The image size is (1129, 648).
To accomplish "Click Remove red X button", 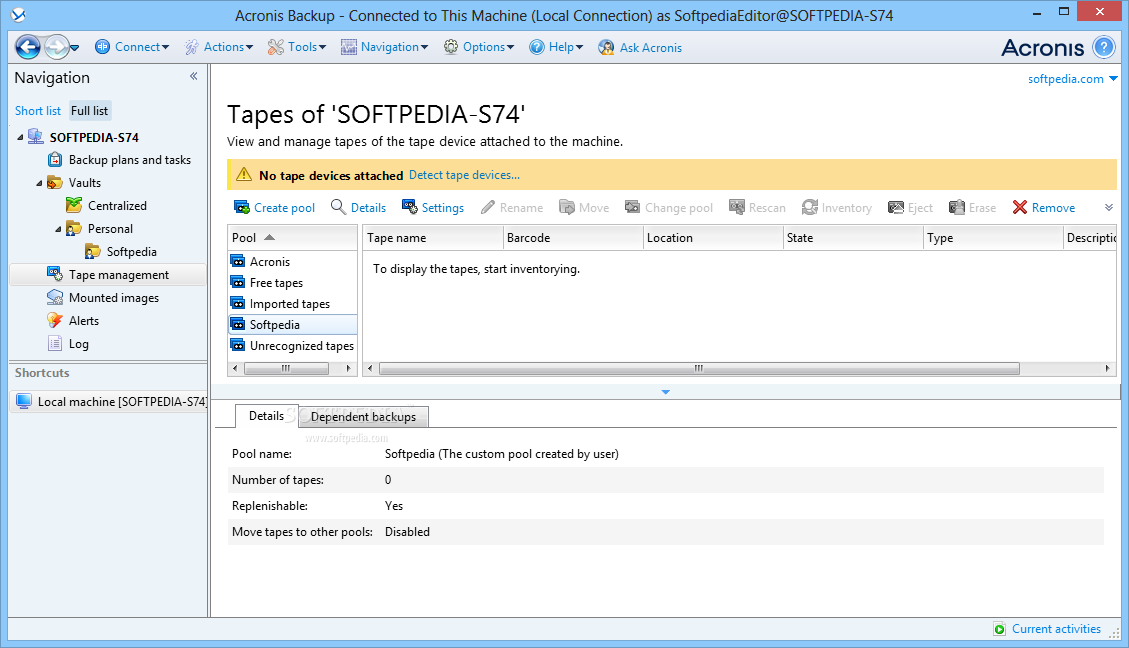I will (1043, 207).
